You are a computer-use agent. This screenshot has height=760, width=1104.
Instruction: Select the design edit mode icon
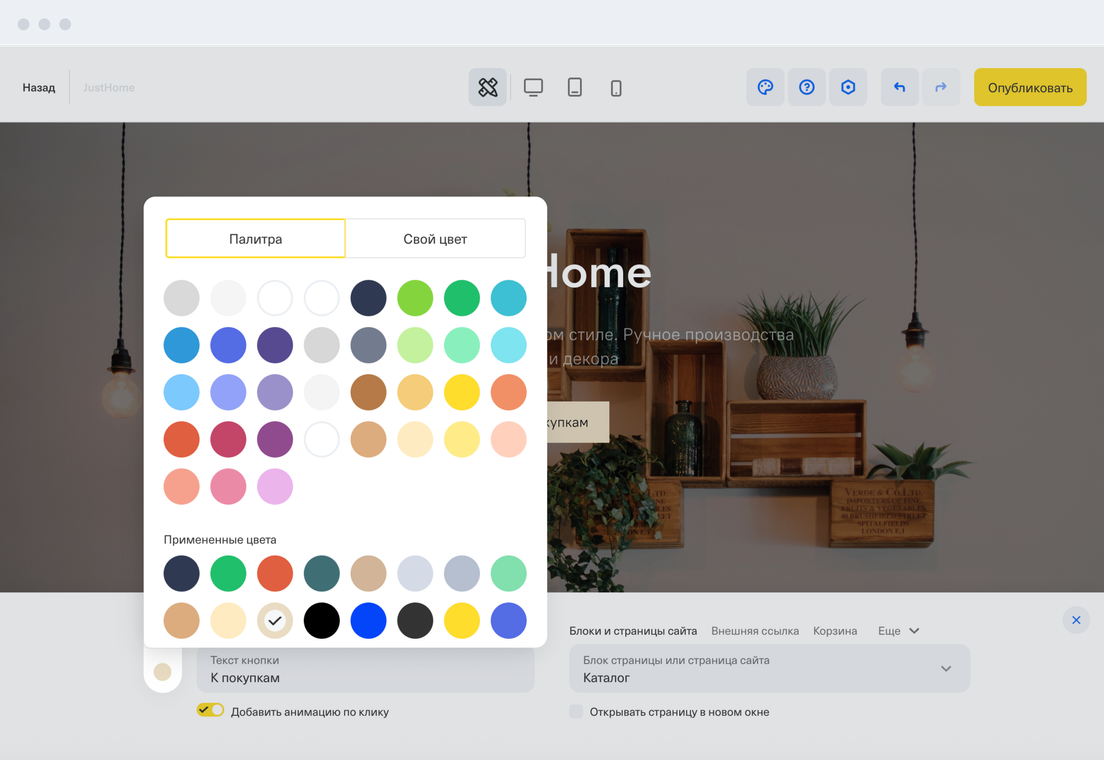click(487, 87)
